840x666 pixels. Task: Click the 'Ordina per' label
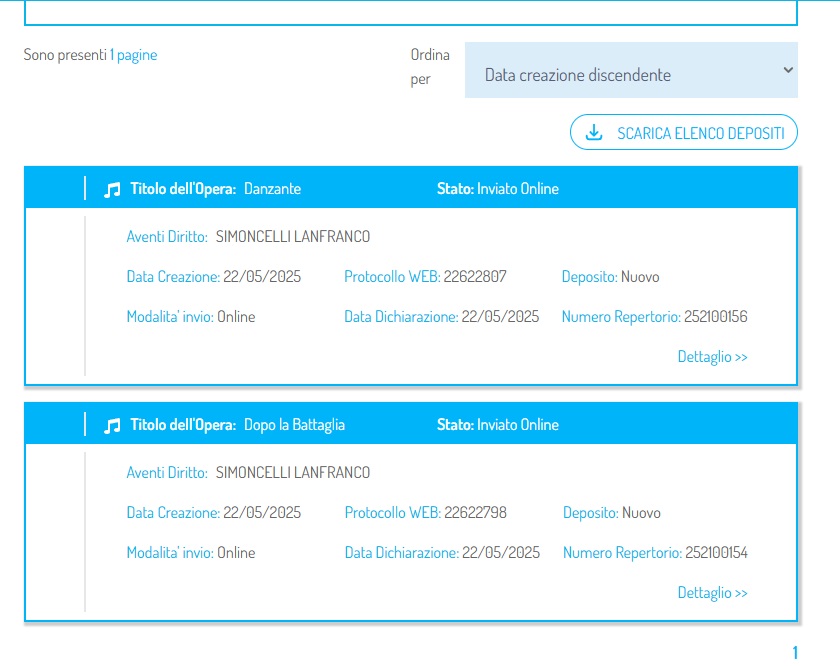430,67
